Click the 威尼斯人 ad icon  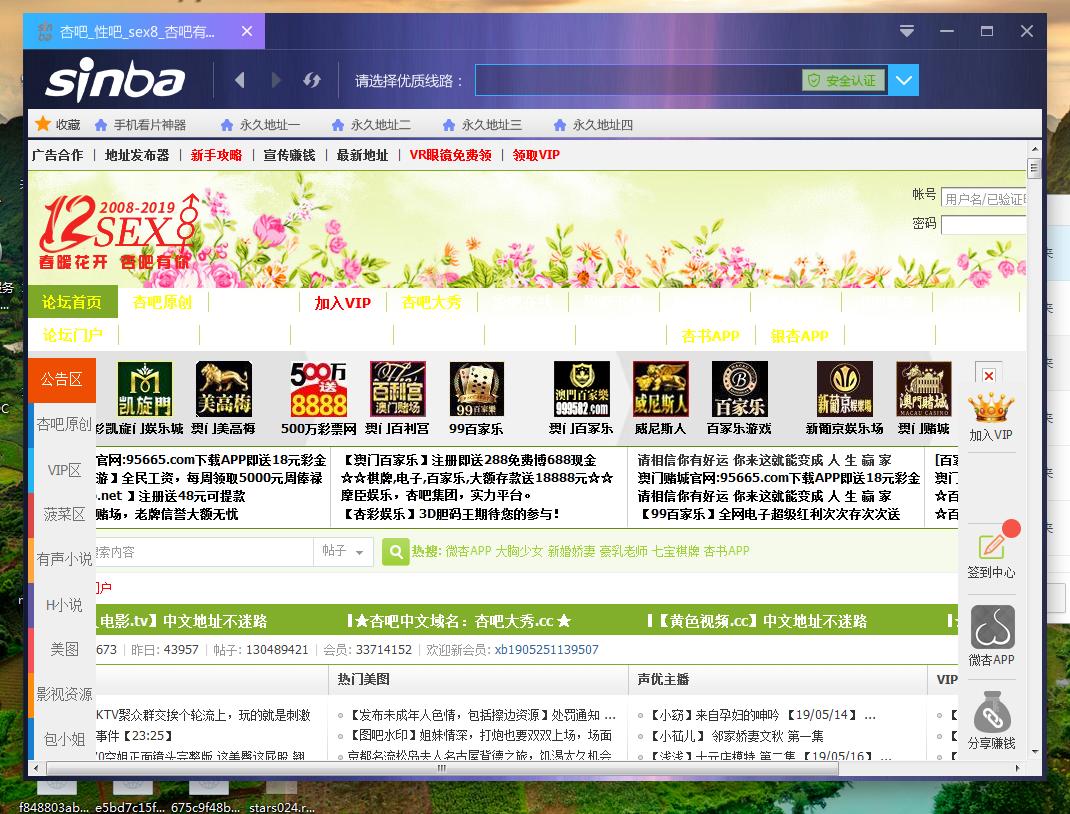661,389
